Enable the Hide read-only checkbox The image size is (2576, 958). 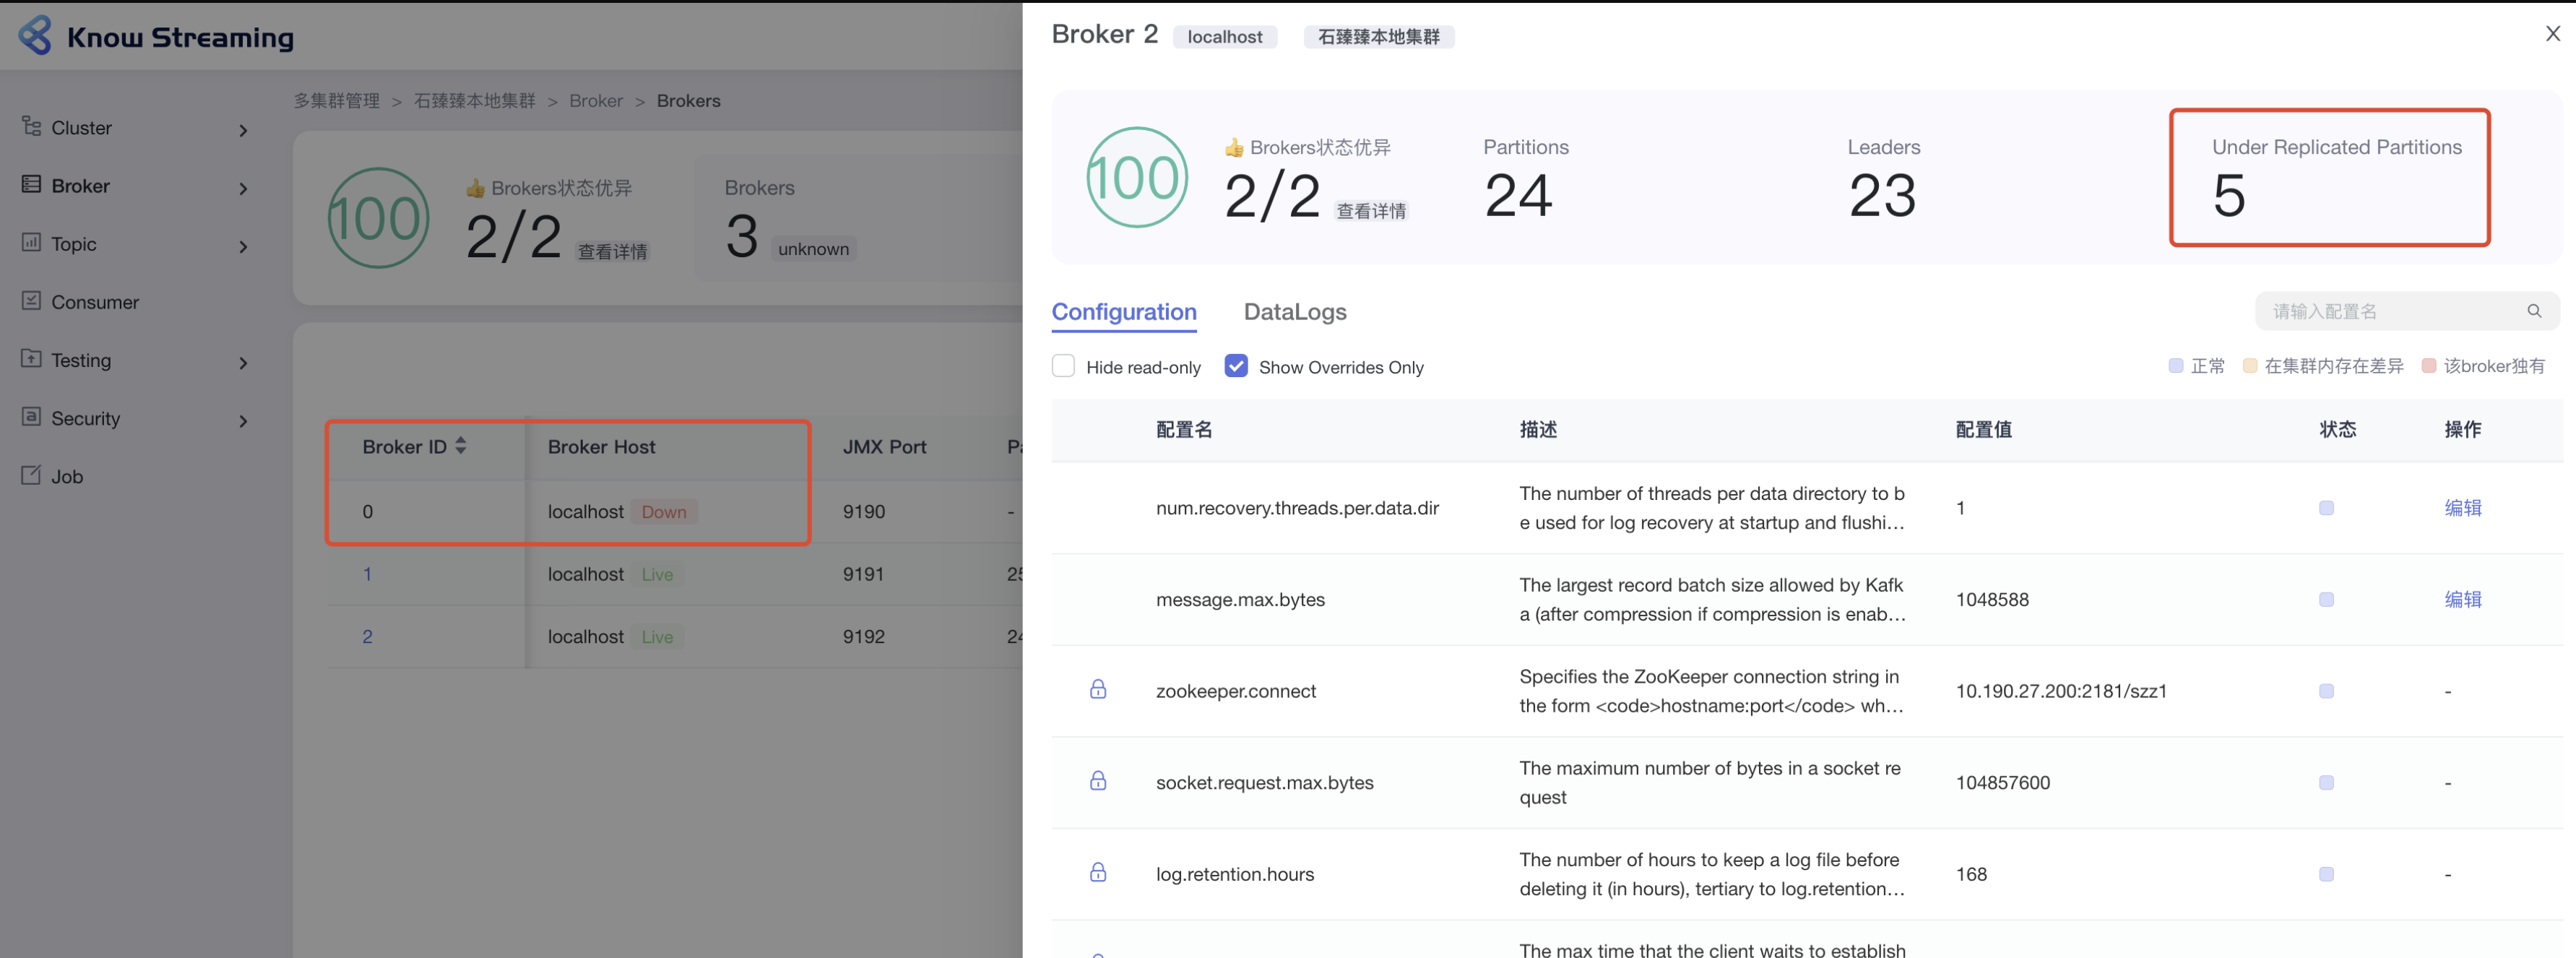click(x=1063, y=367)
